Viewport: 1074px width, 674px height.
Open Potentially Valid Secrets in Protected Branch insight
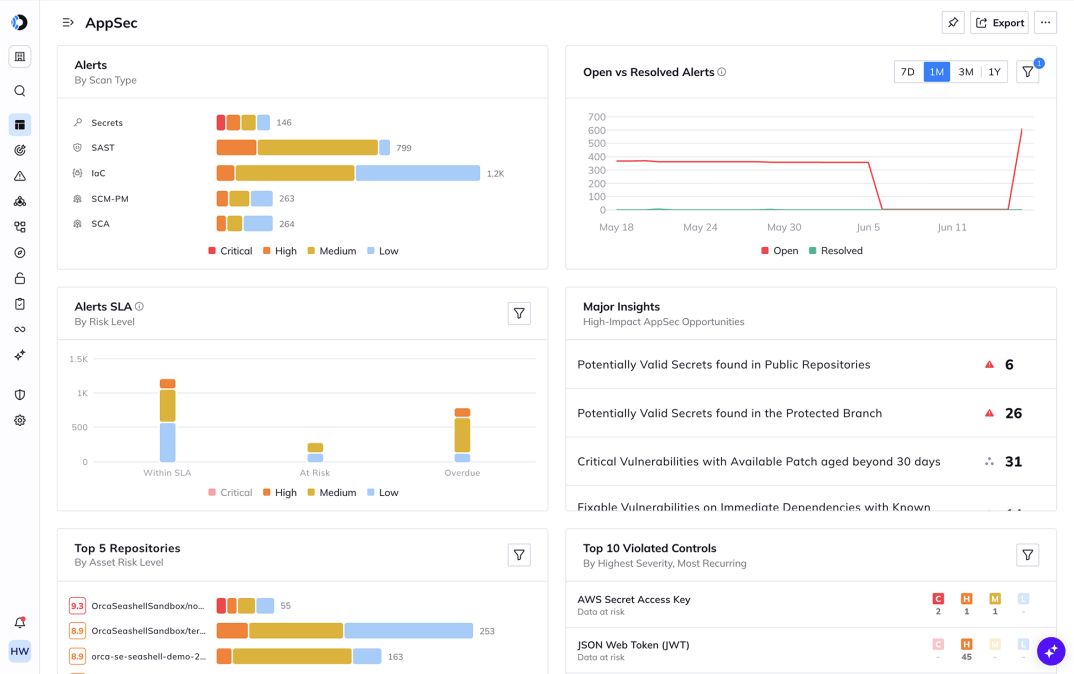coord(811,414)
